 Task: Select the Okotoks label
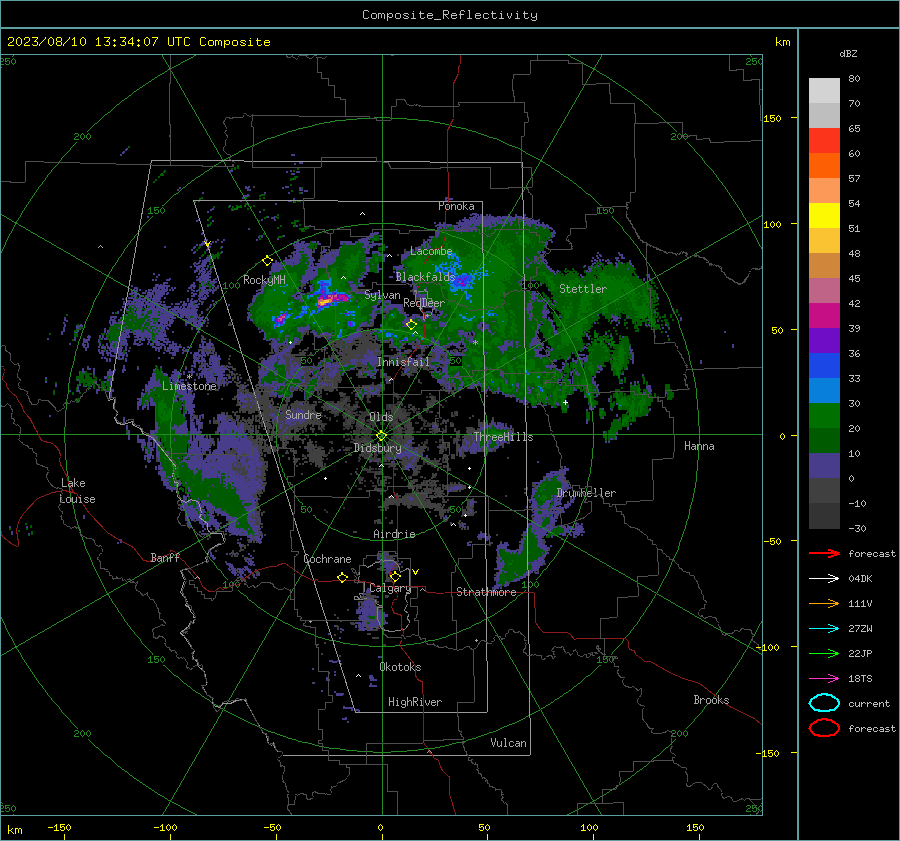coord(400,667)
